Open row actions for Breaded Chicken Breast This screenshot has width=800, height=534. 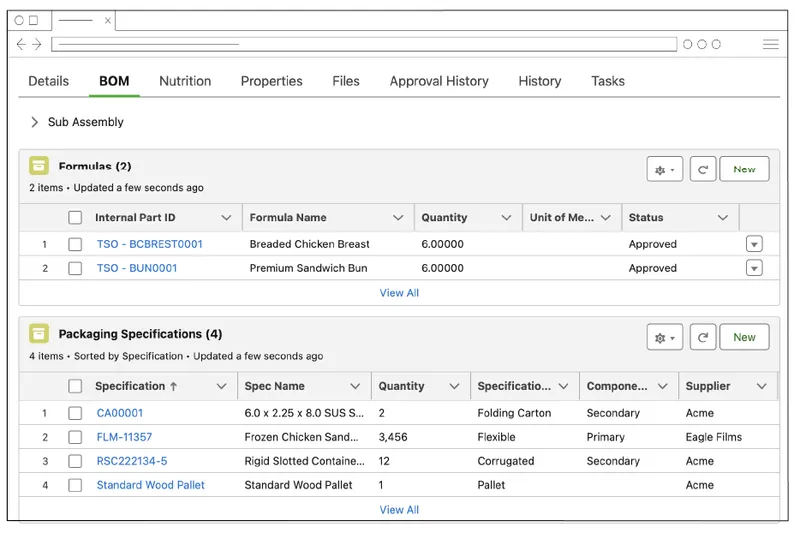pyautogui.click(x=754, y=244)
